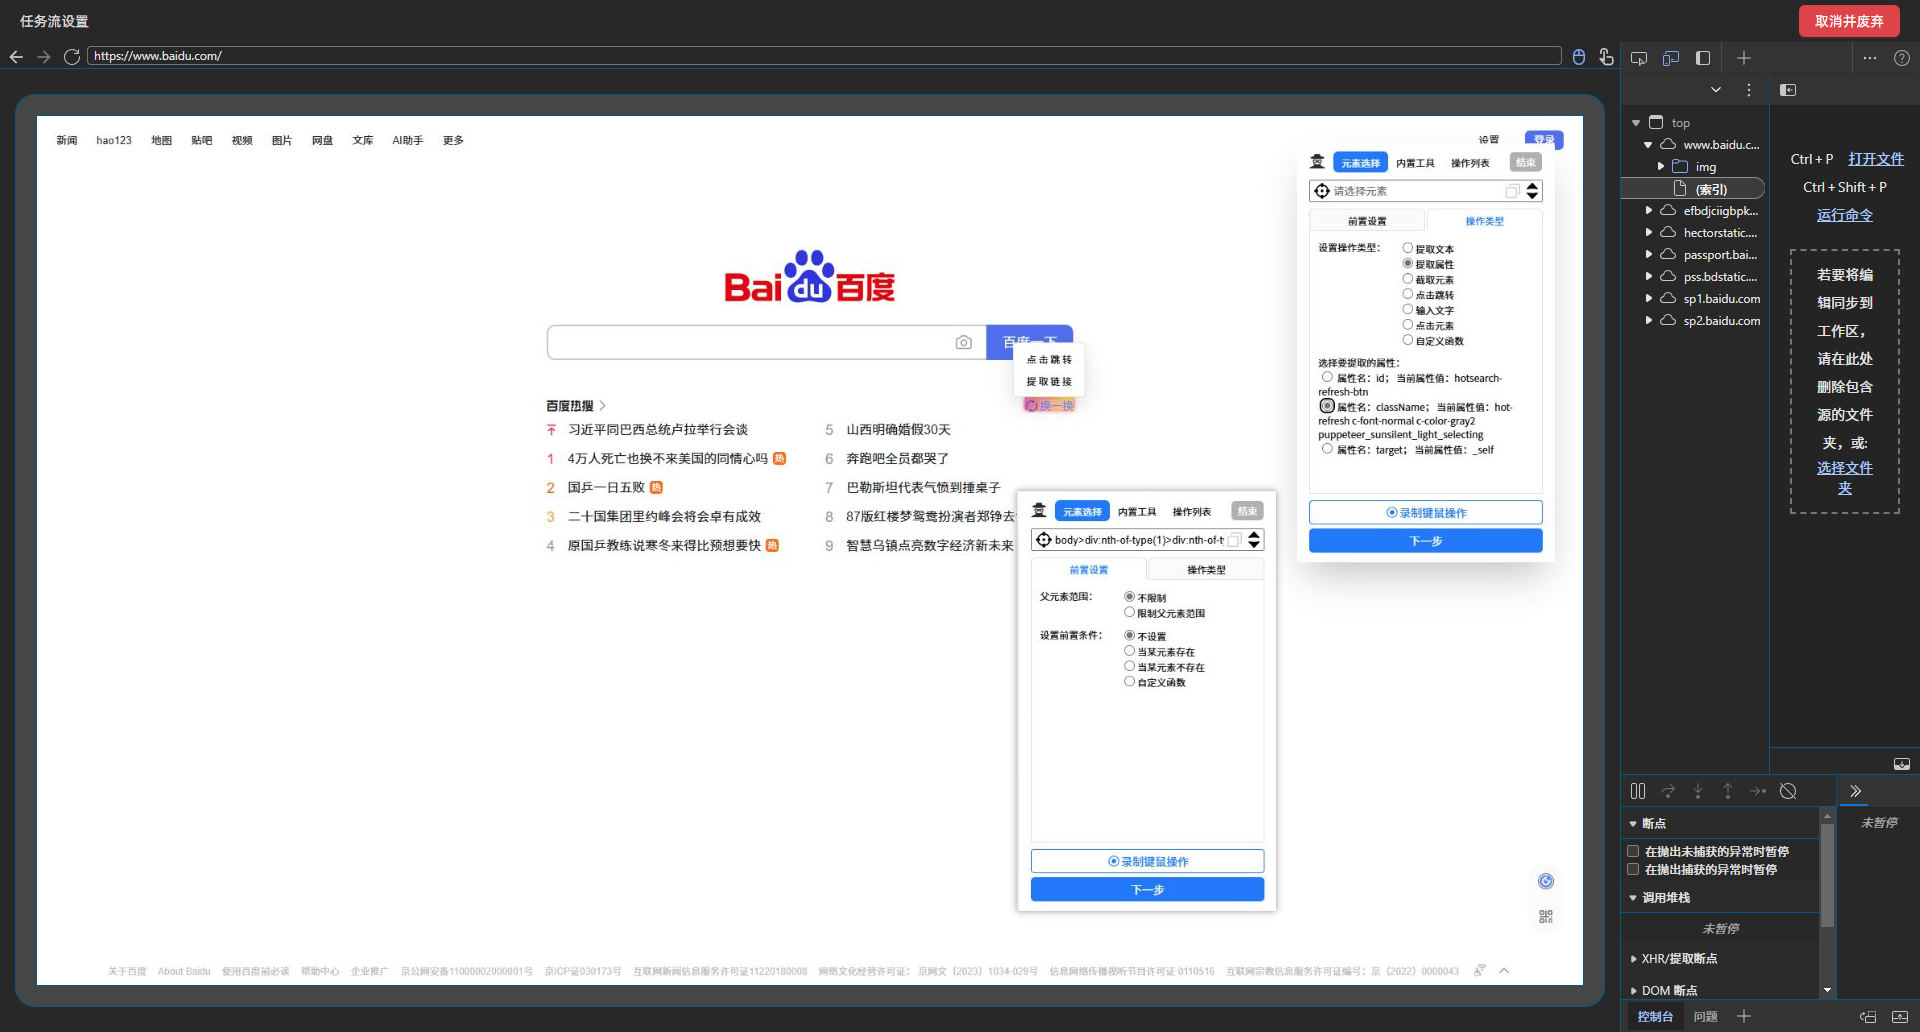
Task: Click the hide navigator panel icon
Action: tap(1788, 90)
